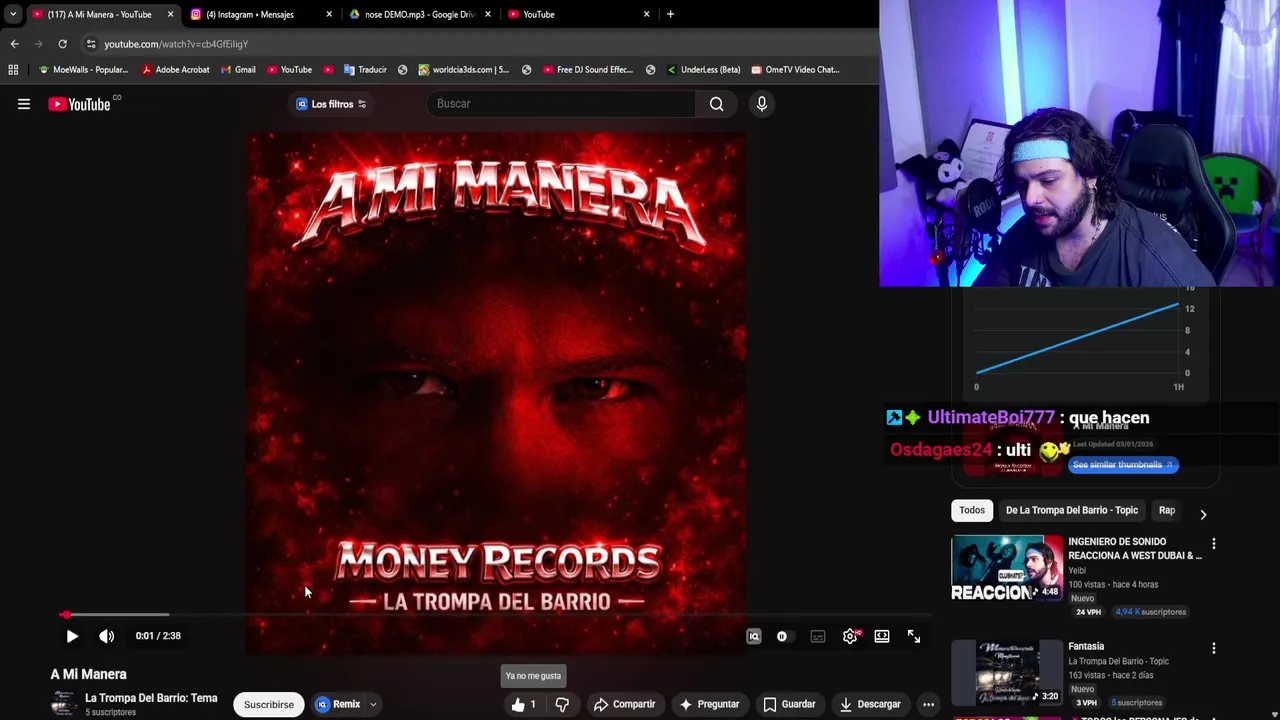Open Los filtros options
The image size is (1280, 720).
coord(331,104)
